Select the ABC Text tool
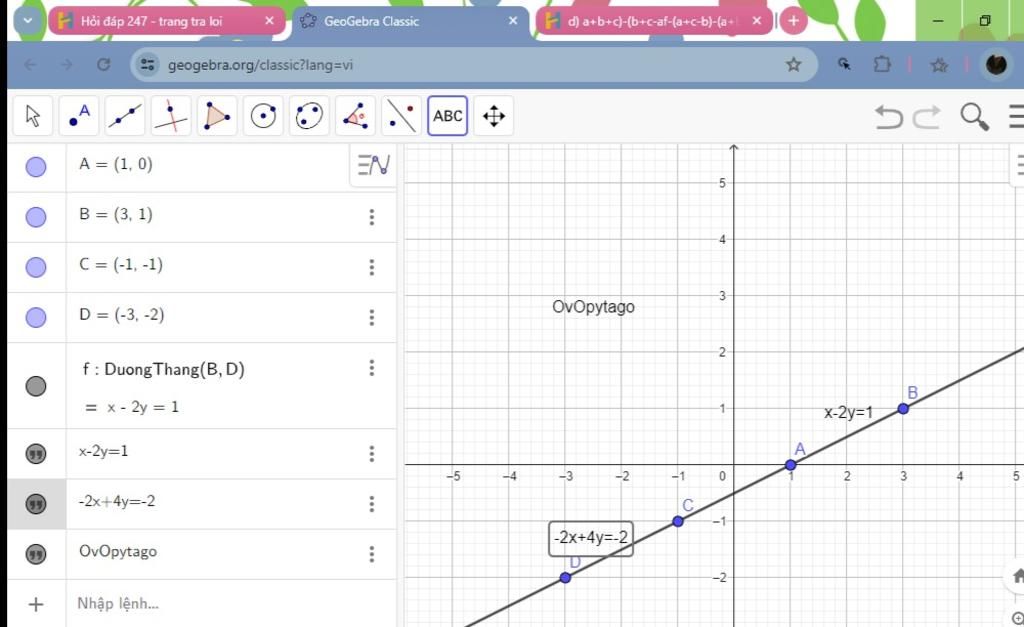This screenshot has width=1024, height=627. pos(447,116)
